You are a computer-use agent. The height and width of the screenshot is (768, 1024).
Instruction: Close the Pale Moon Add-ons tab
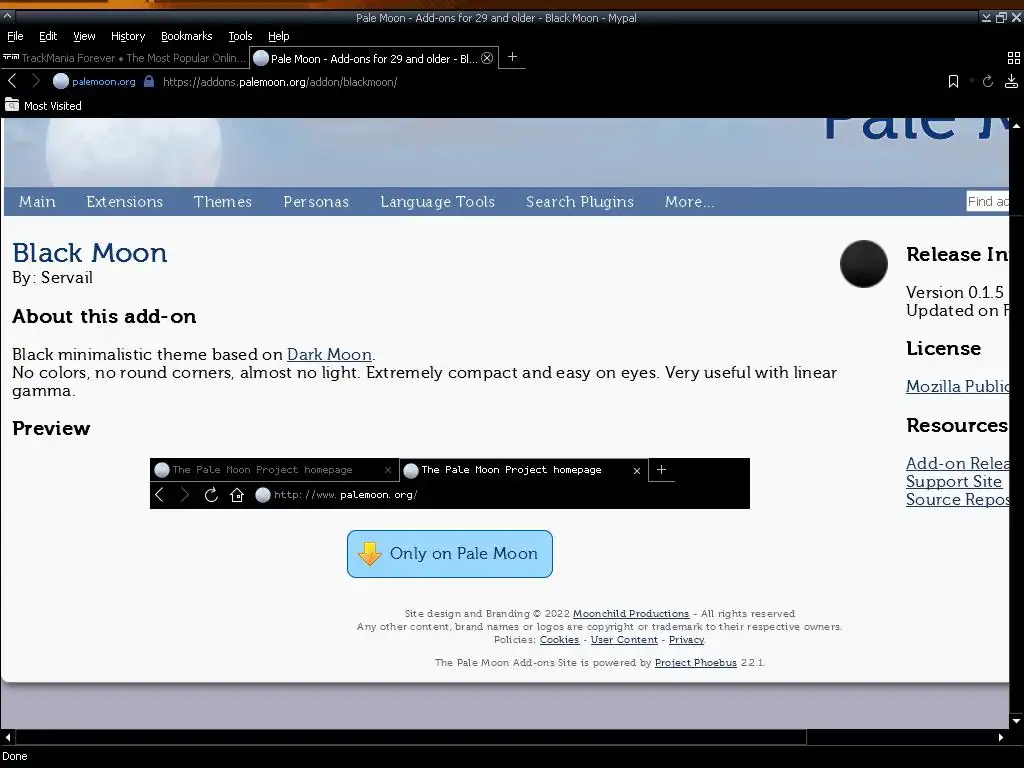487,58
